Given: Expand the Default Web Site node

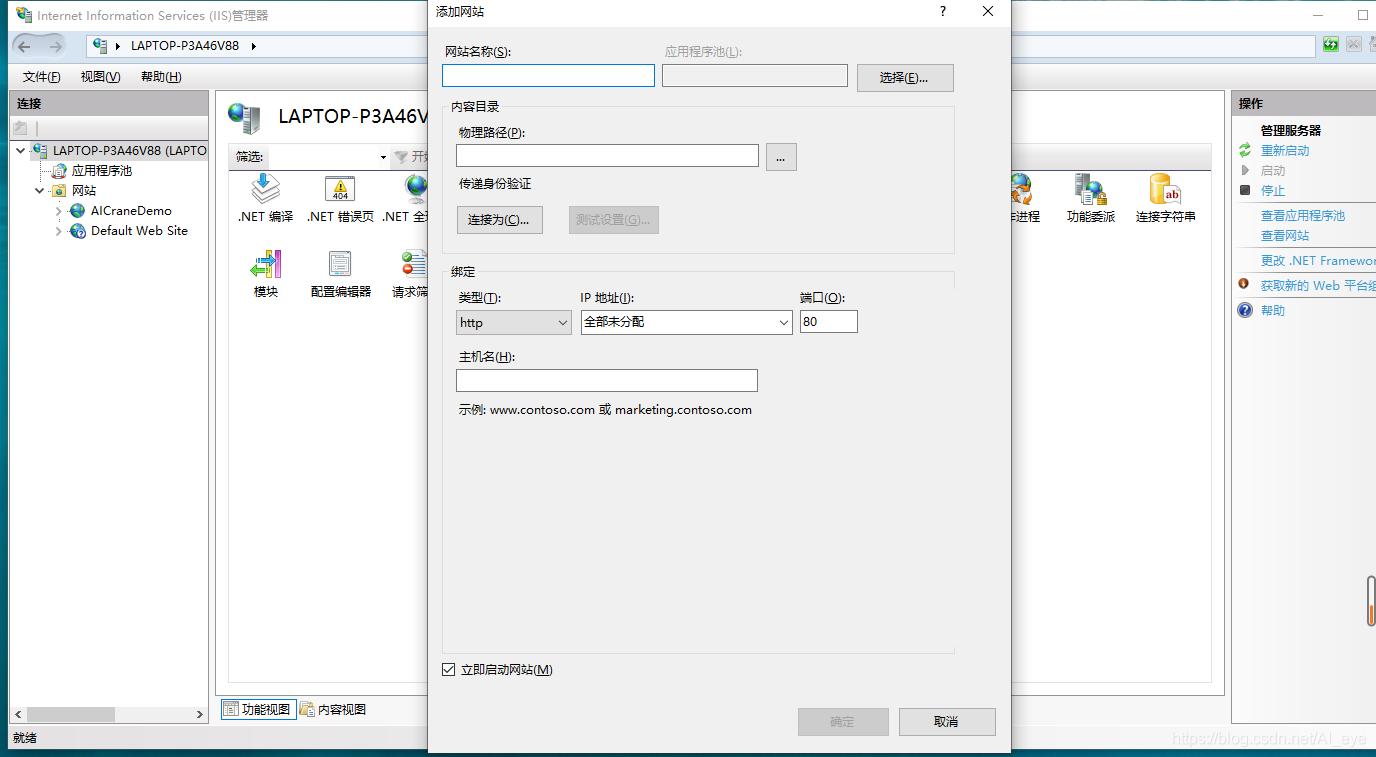Looking at the screenshot, I should [59, 231].
